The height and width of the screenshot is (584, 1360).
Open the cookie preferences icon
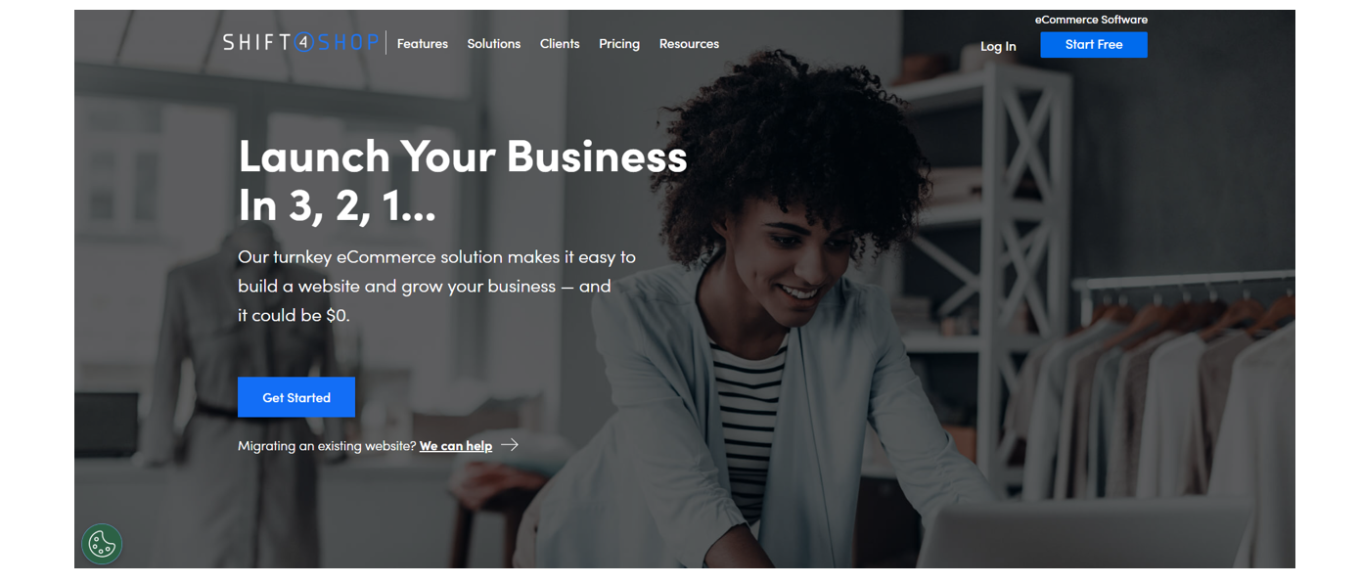click(x=102, y=544)
